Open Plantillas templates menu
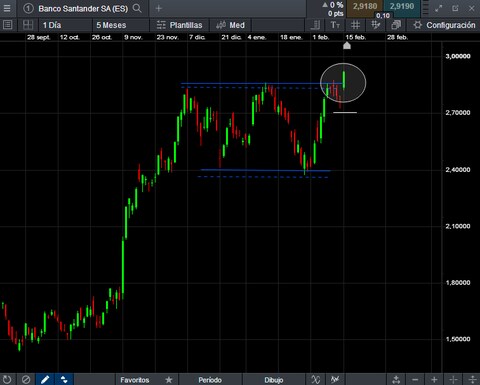480x385 pixels. click(179, 25)
